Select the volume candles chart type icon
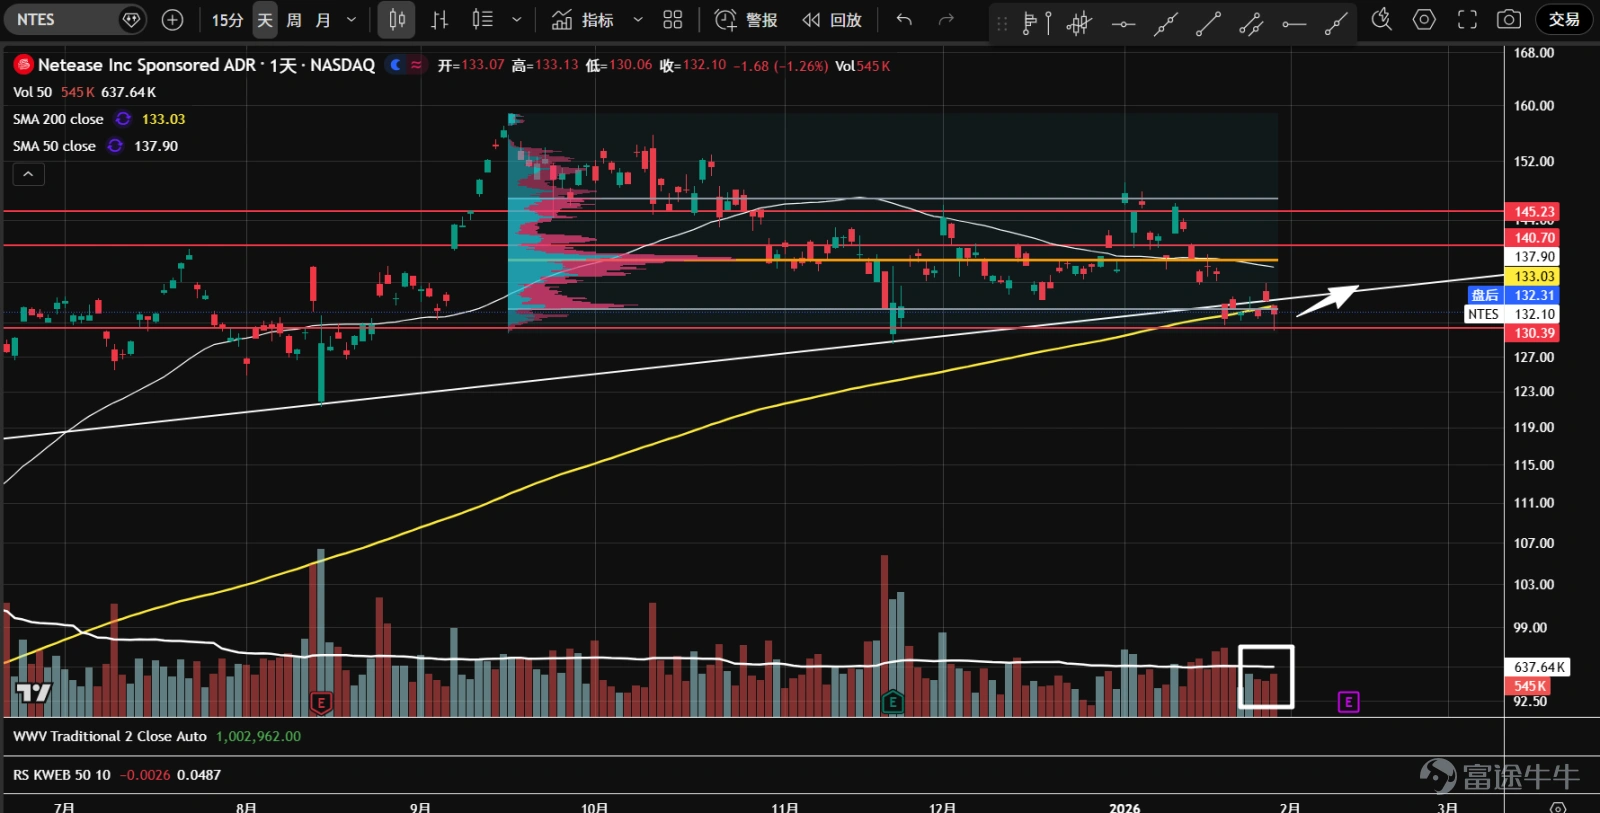The image size is (1600, 813). point(482,20)
